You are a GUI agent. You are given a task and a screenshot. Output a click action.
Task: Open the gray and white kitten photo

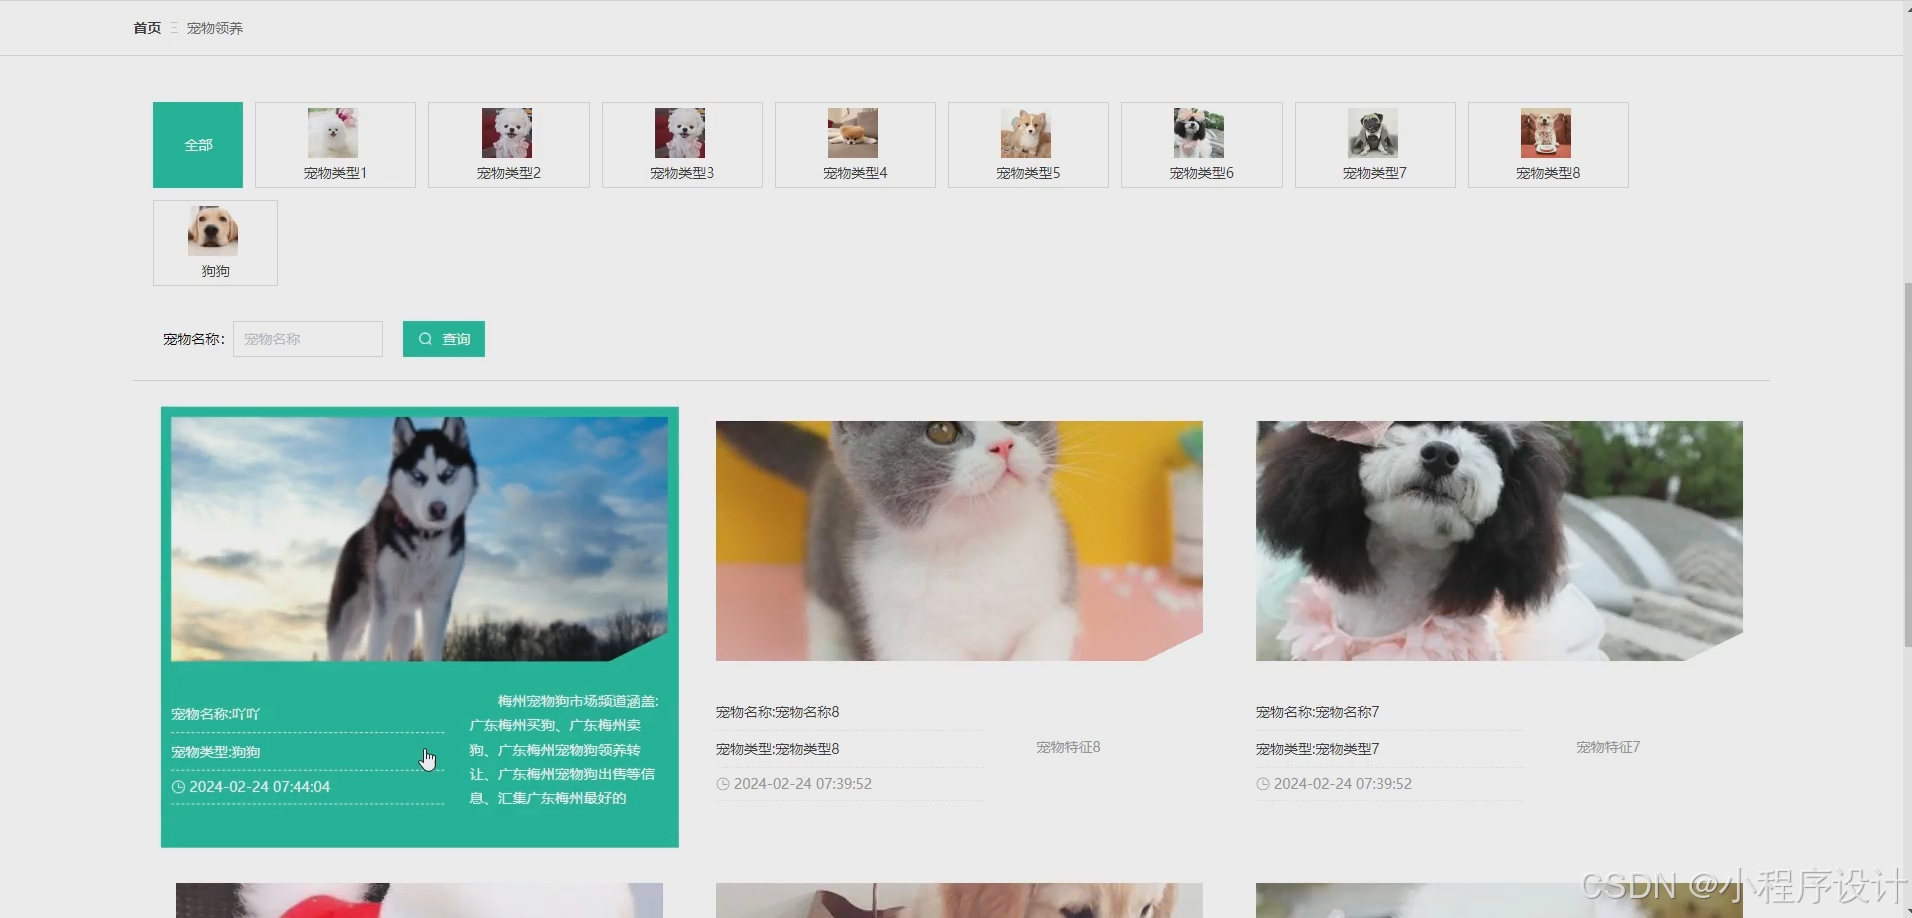click(x=958, y=540)
